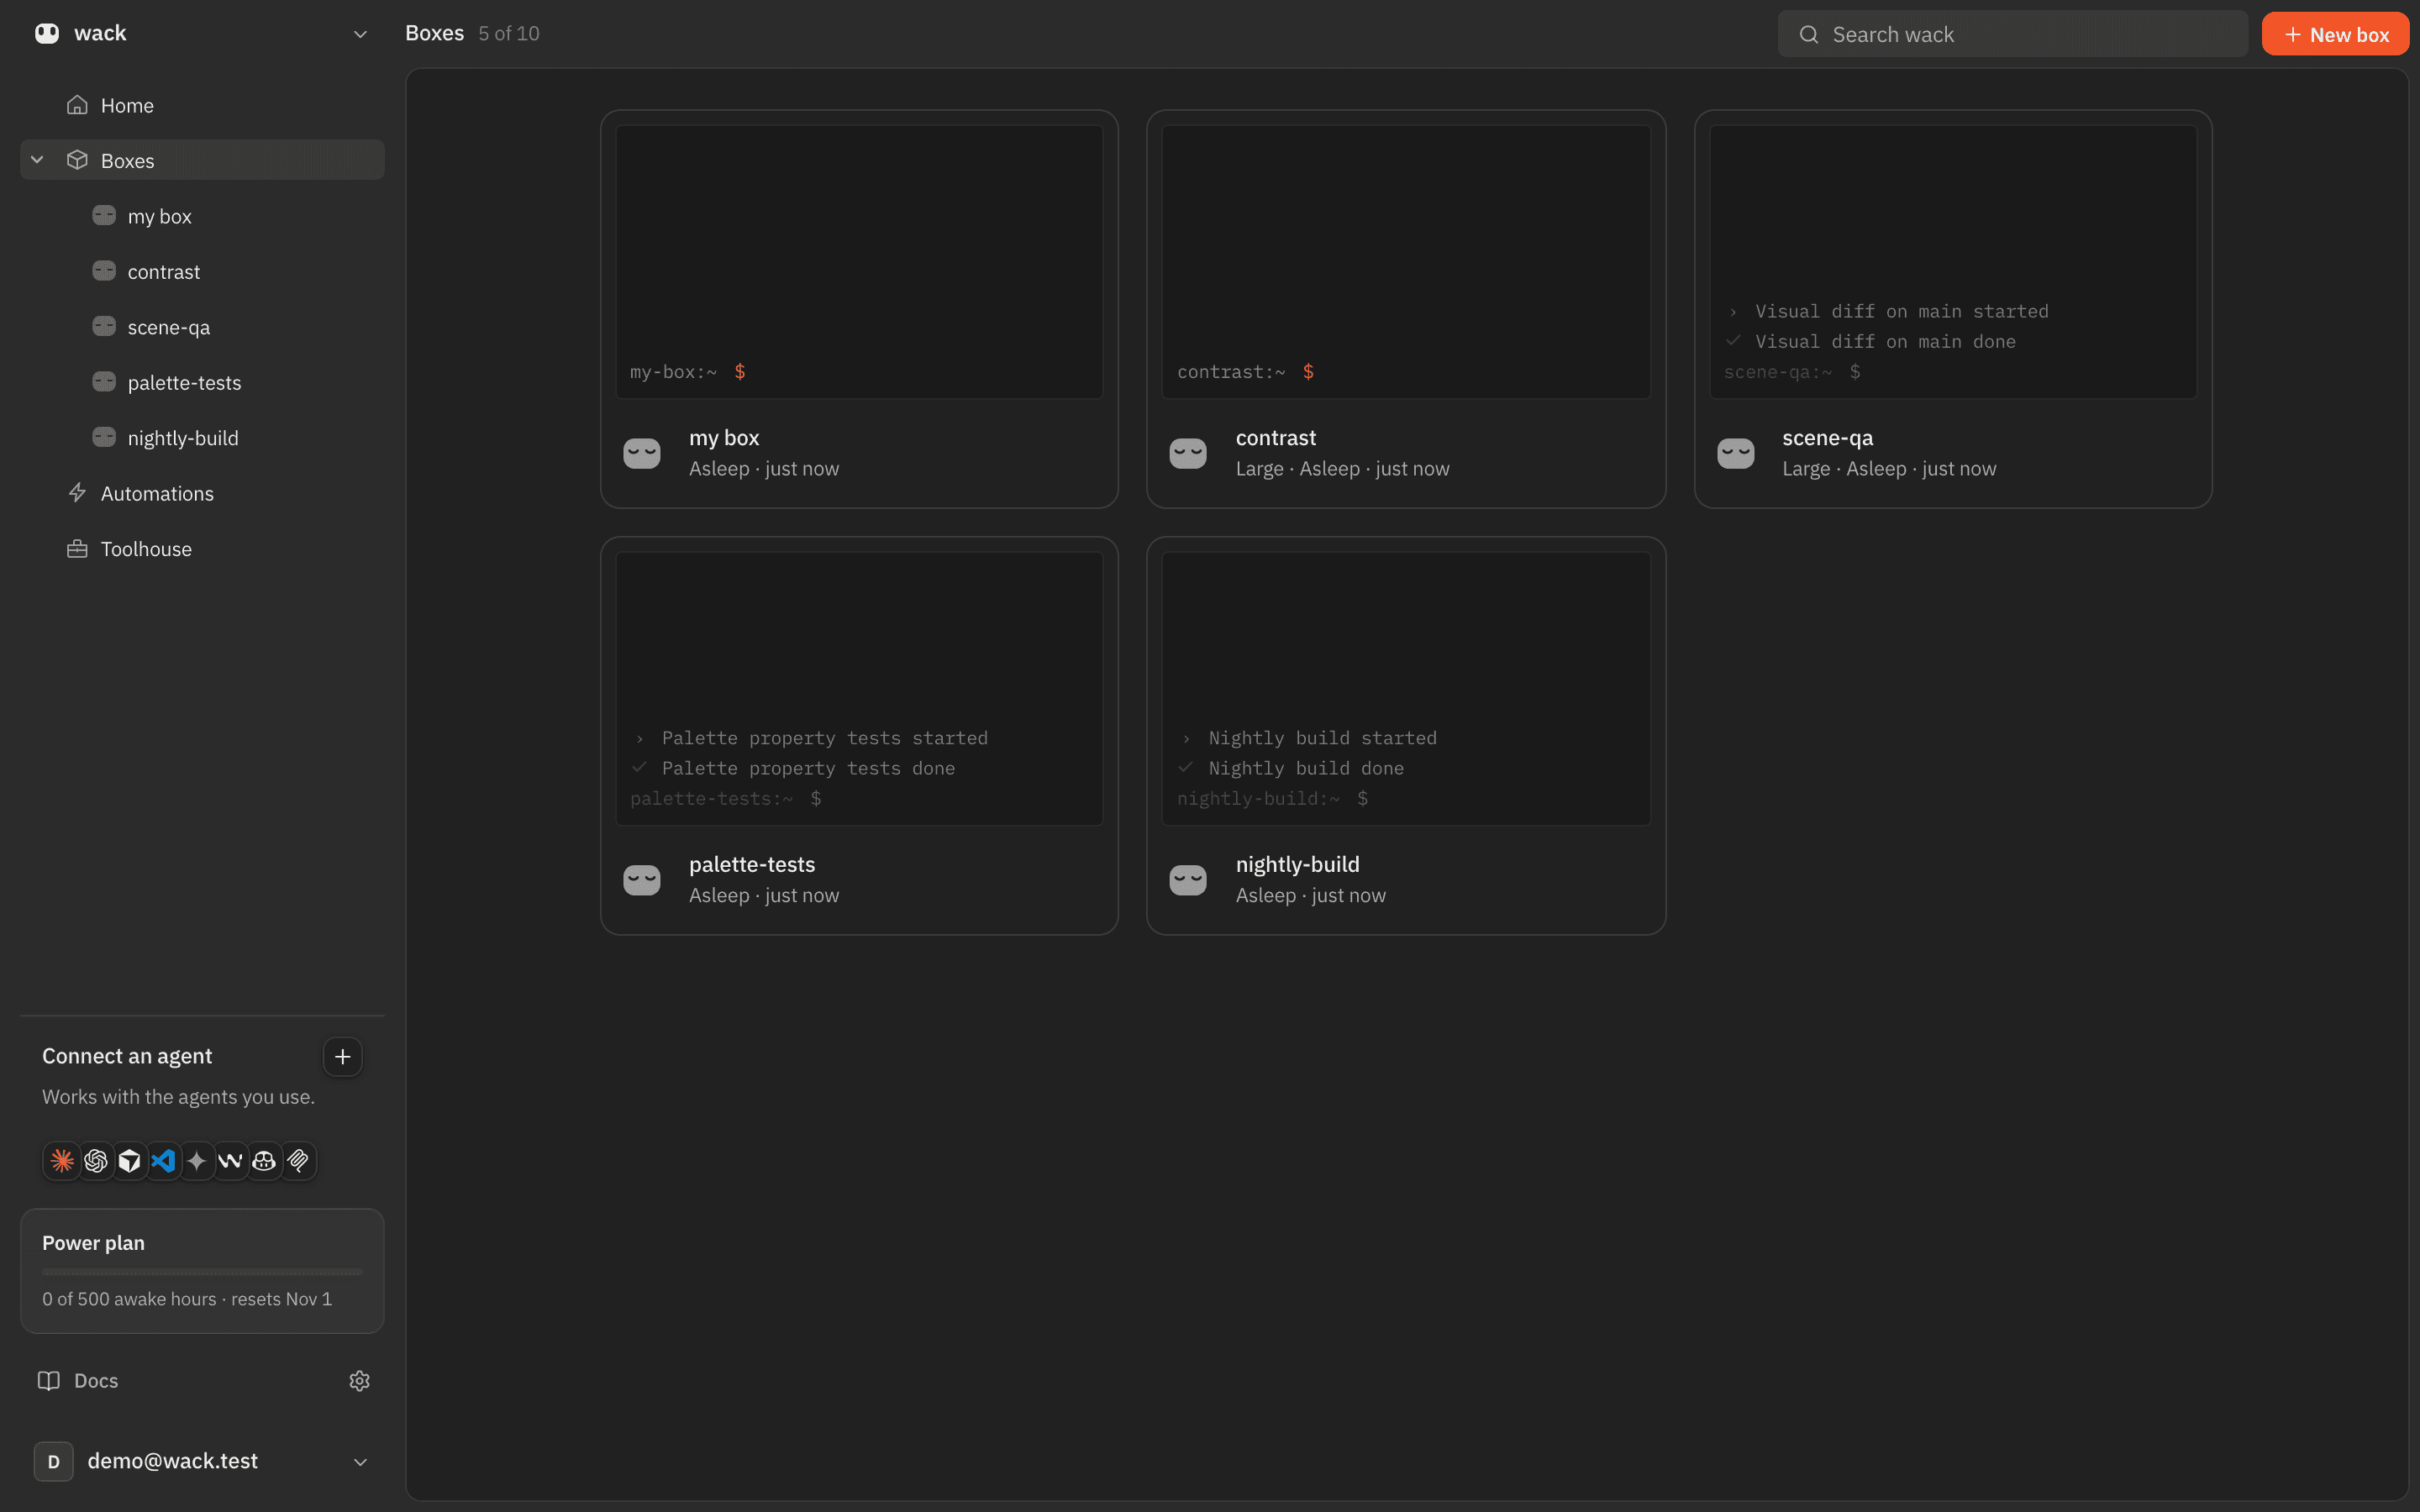Click the Windsurf wave agent icon
Image resolution: width=2420 pixels, height=1512 pixels.
(x=231, y=1161)
